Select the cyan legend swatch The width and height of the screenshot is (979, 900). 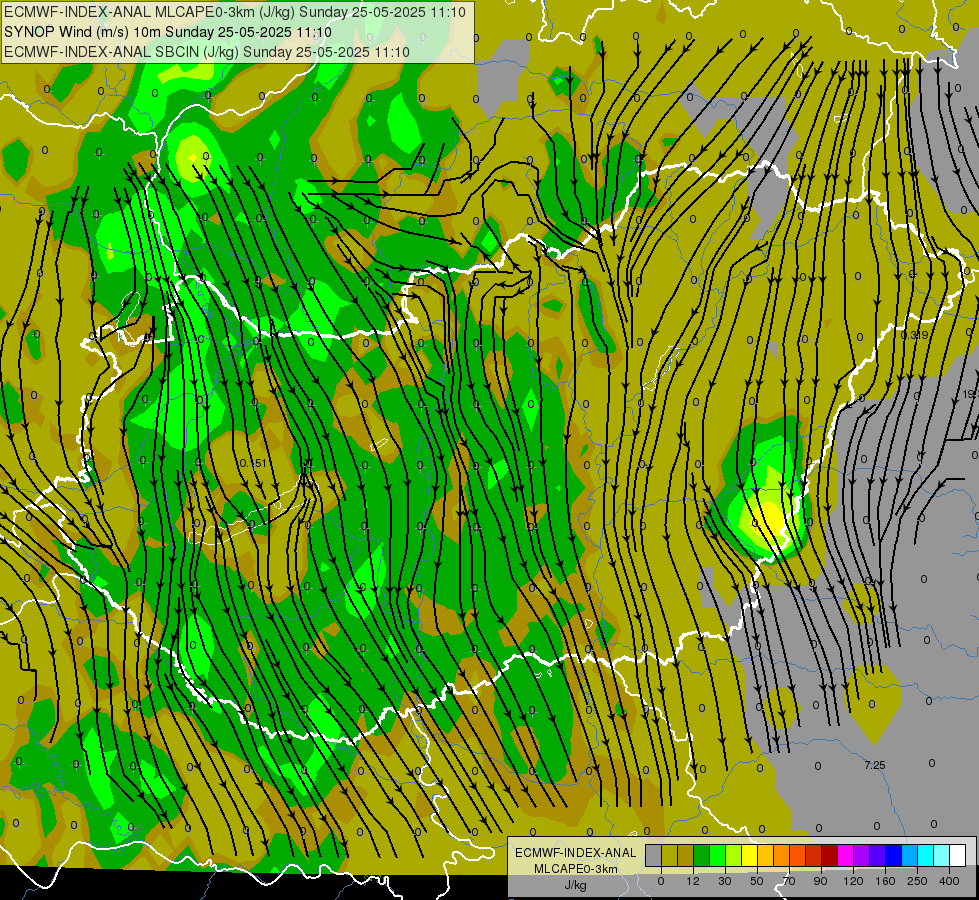[x=925, y=856]
